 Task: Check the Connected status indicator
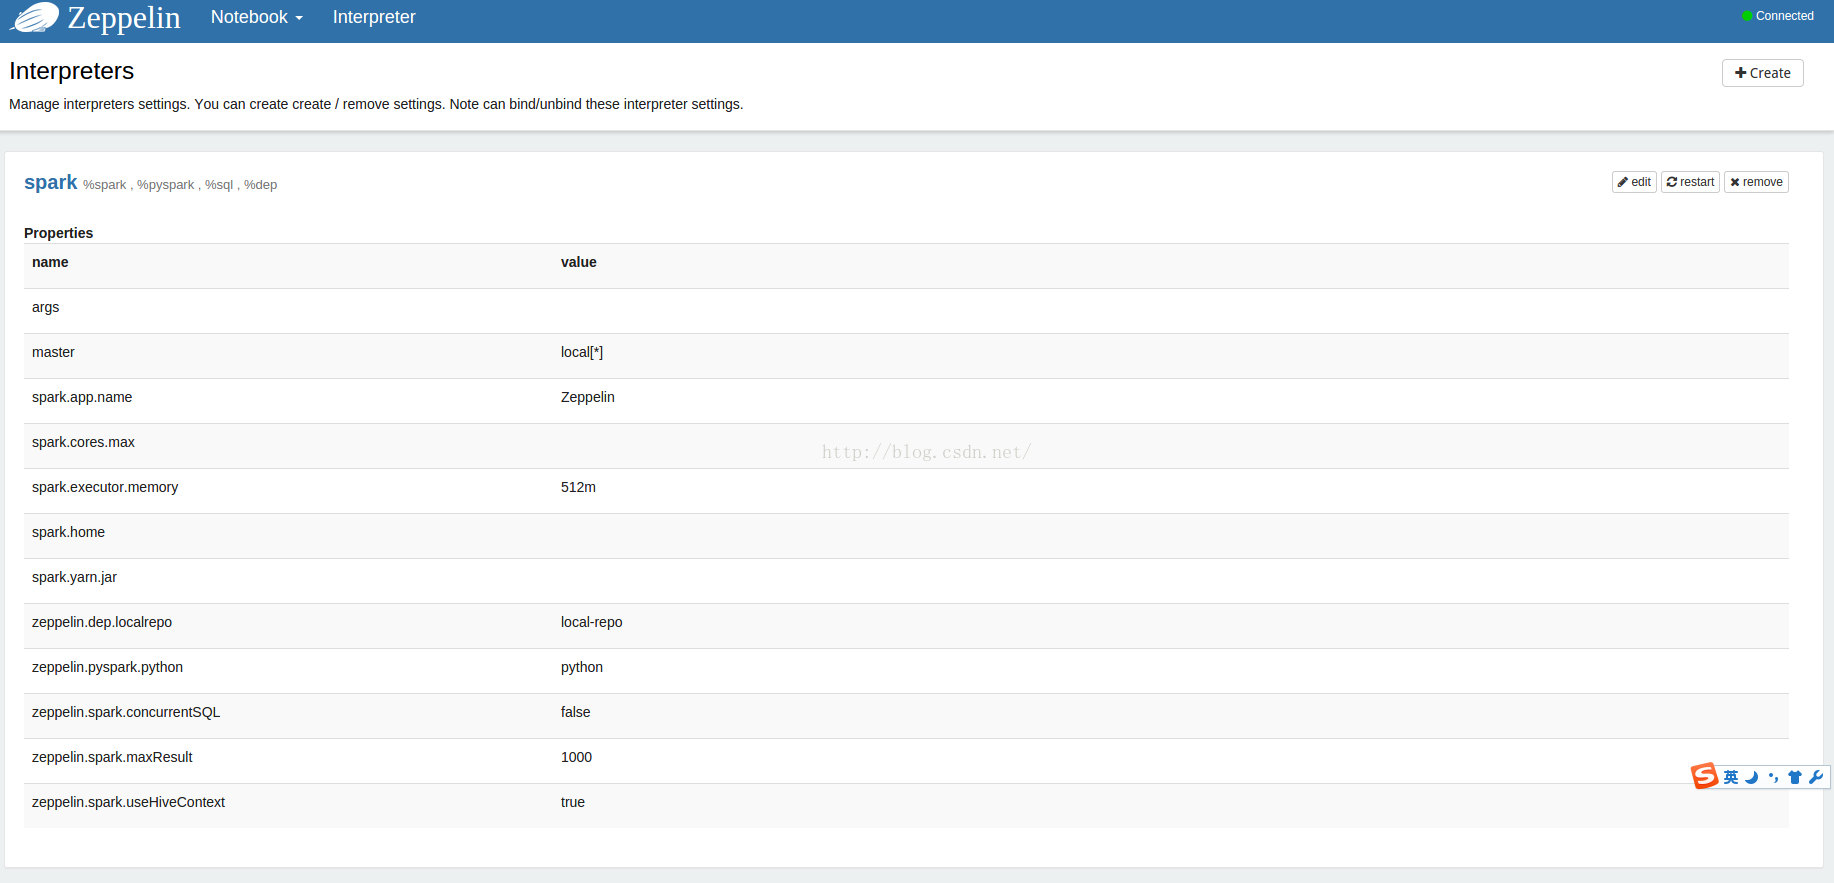click(1777, 16)
